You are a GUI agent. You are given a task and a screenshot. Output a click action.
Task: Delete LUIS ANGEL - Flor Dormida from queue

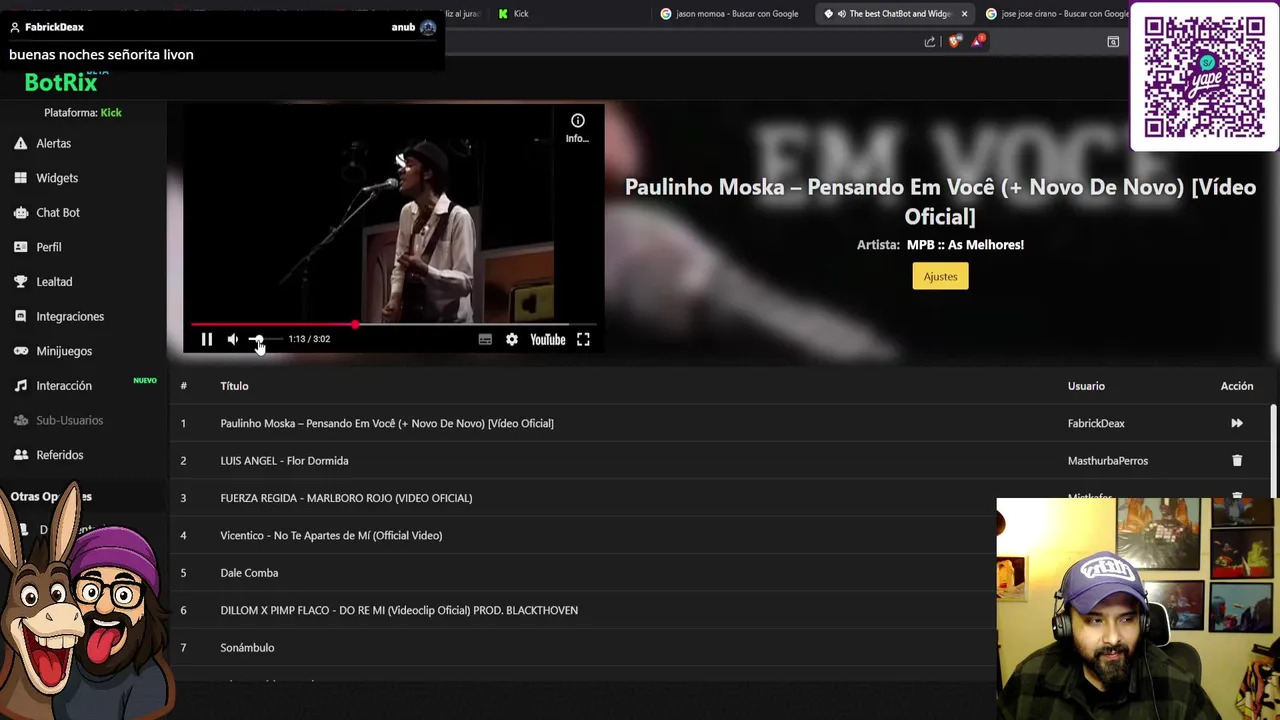[1237, 460]
